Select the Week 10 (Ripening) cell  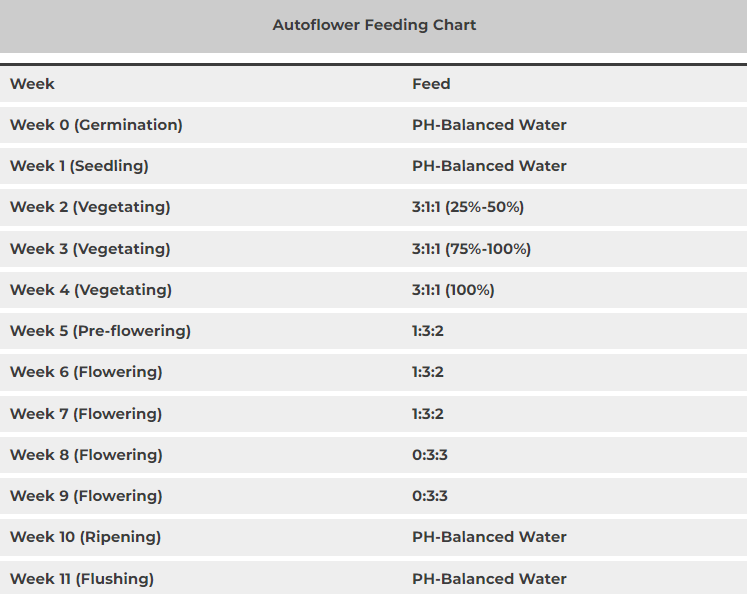pyautogui.click(x=85, y=537)
